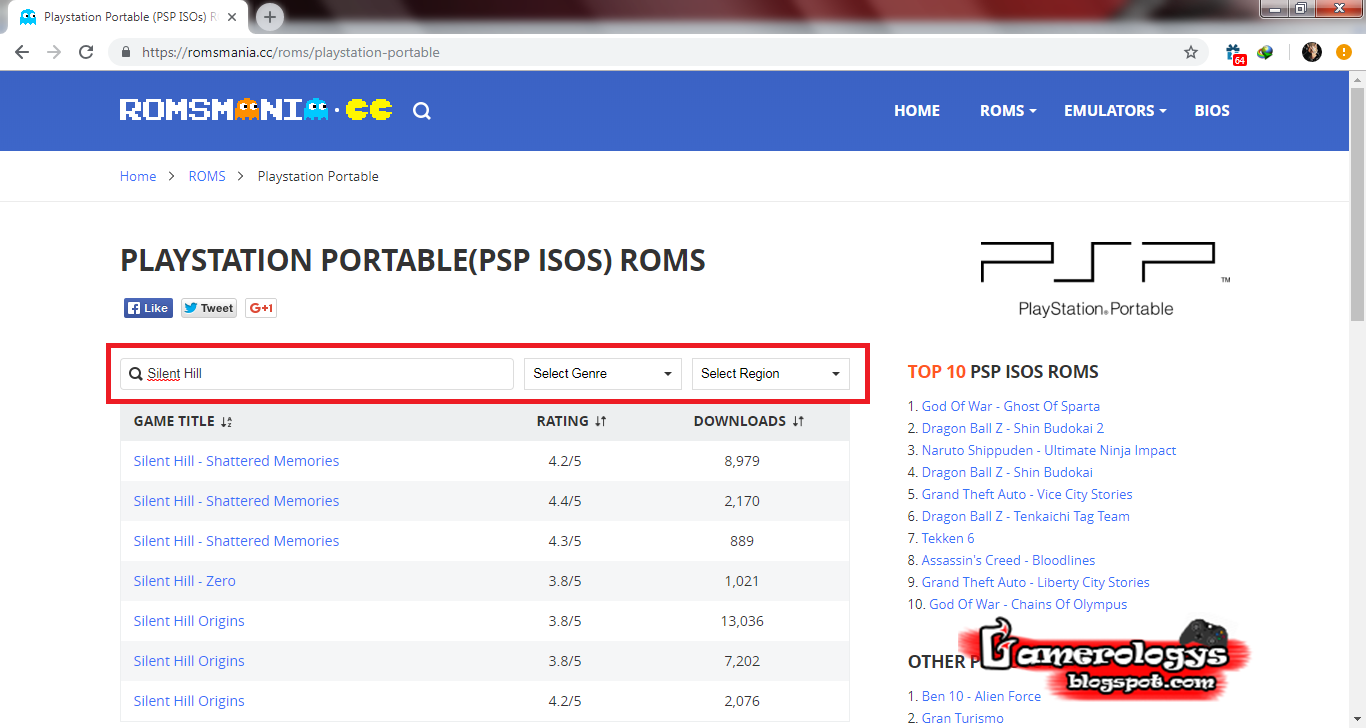The height and width of the screenshot is (728, 1366).
Task: Go to HOME in the navigation bar
Action: (x=917, y=111)
